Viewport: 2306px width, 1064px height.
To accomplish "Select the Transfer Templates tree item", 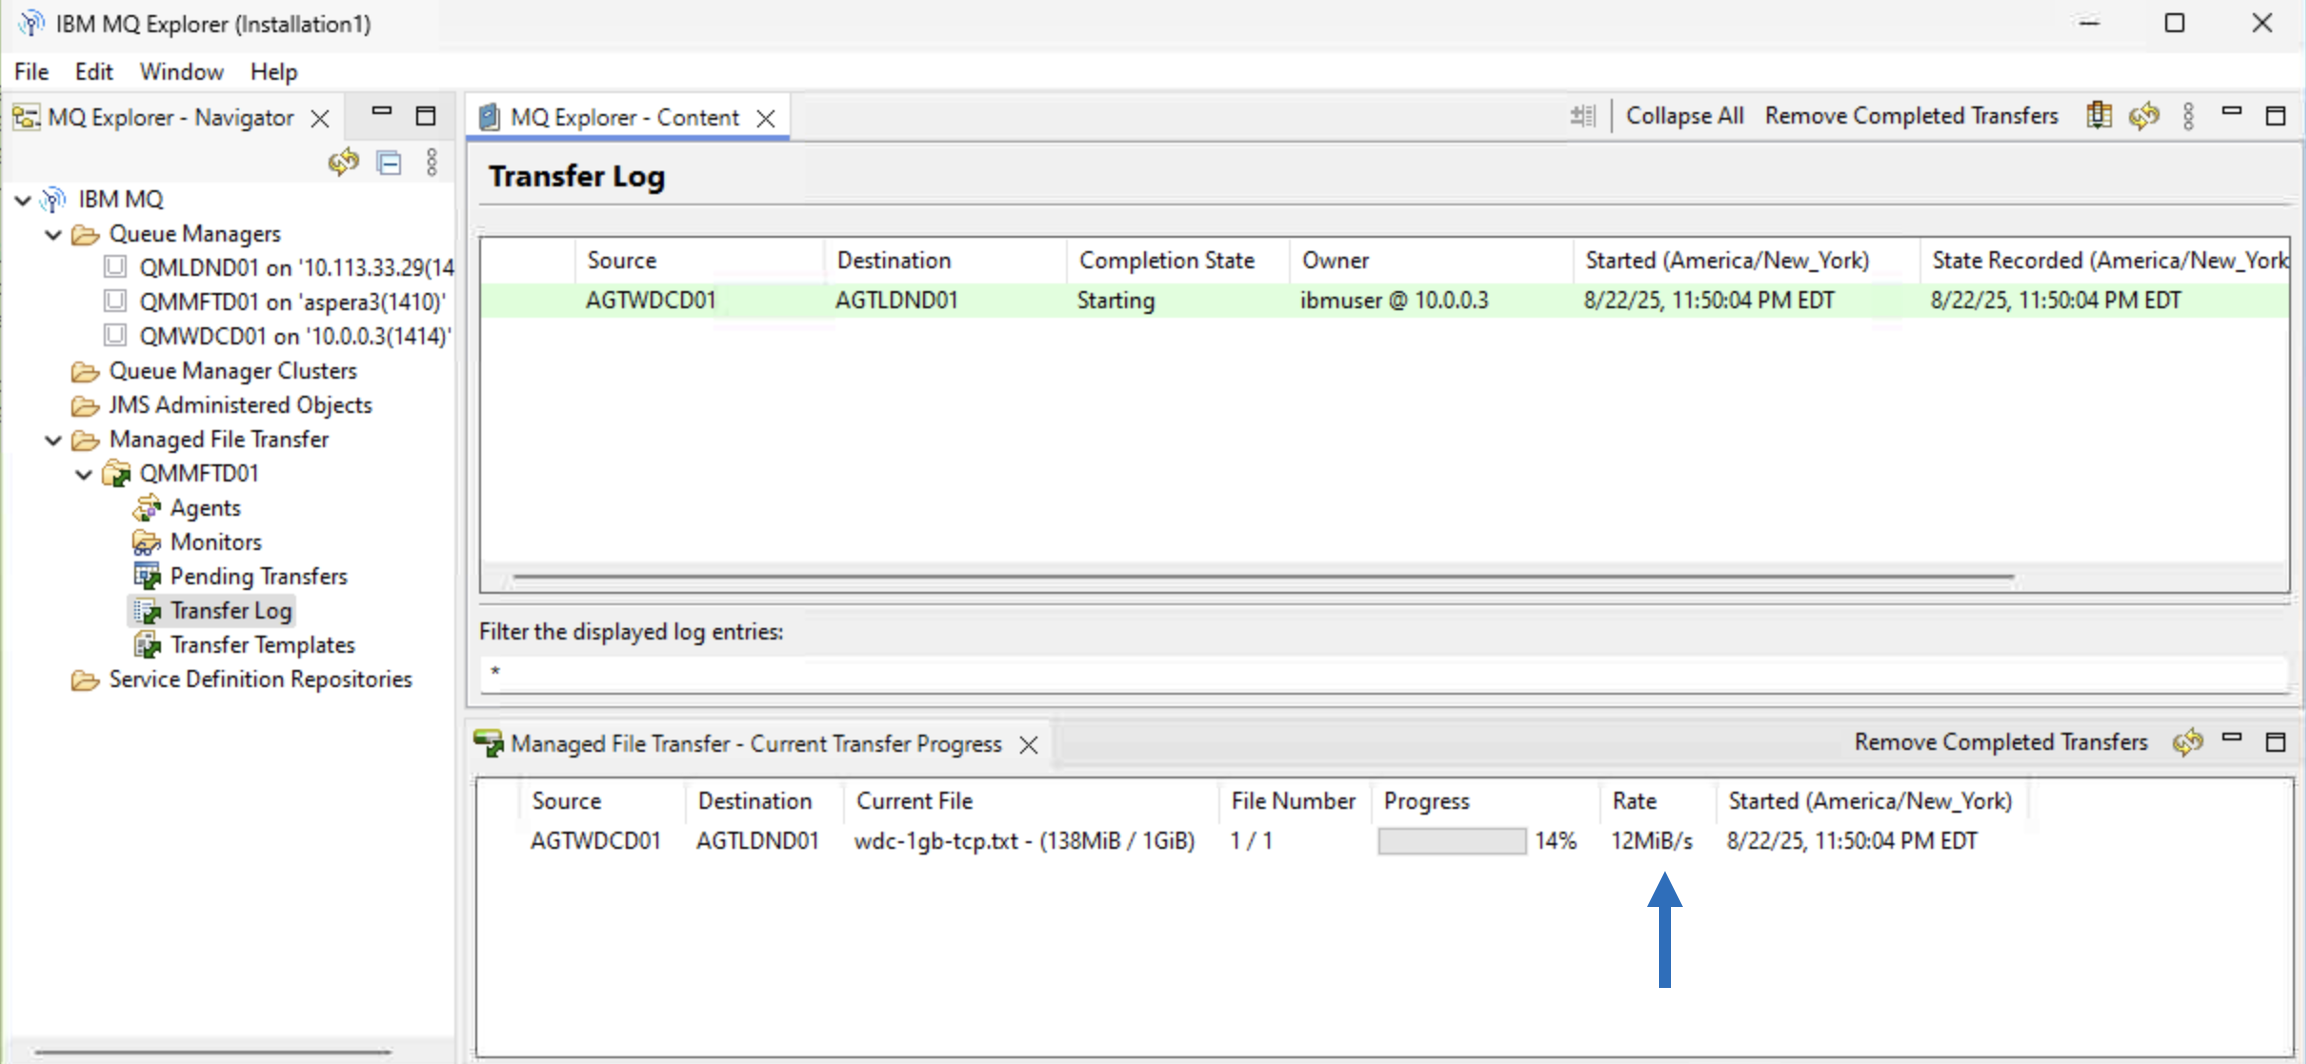I will tap(263, 645).
